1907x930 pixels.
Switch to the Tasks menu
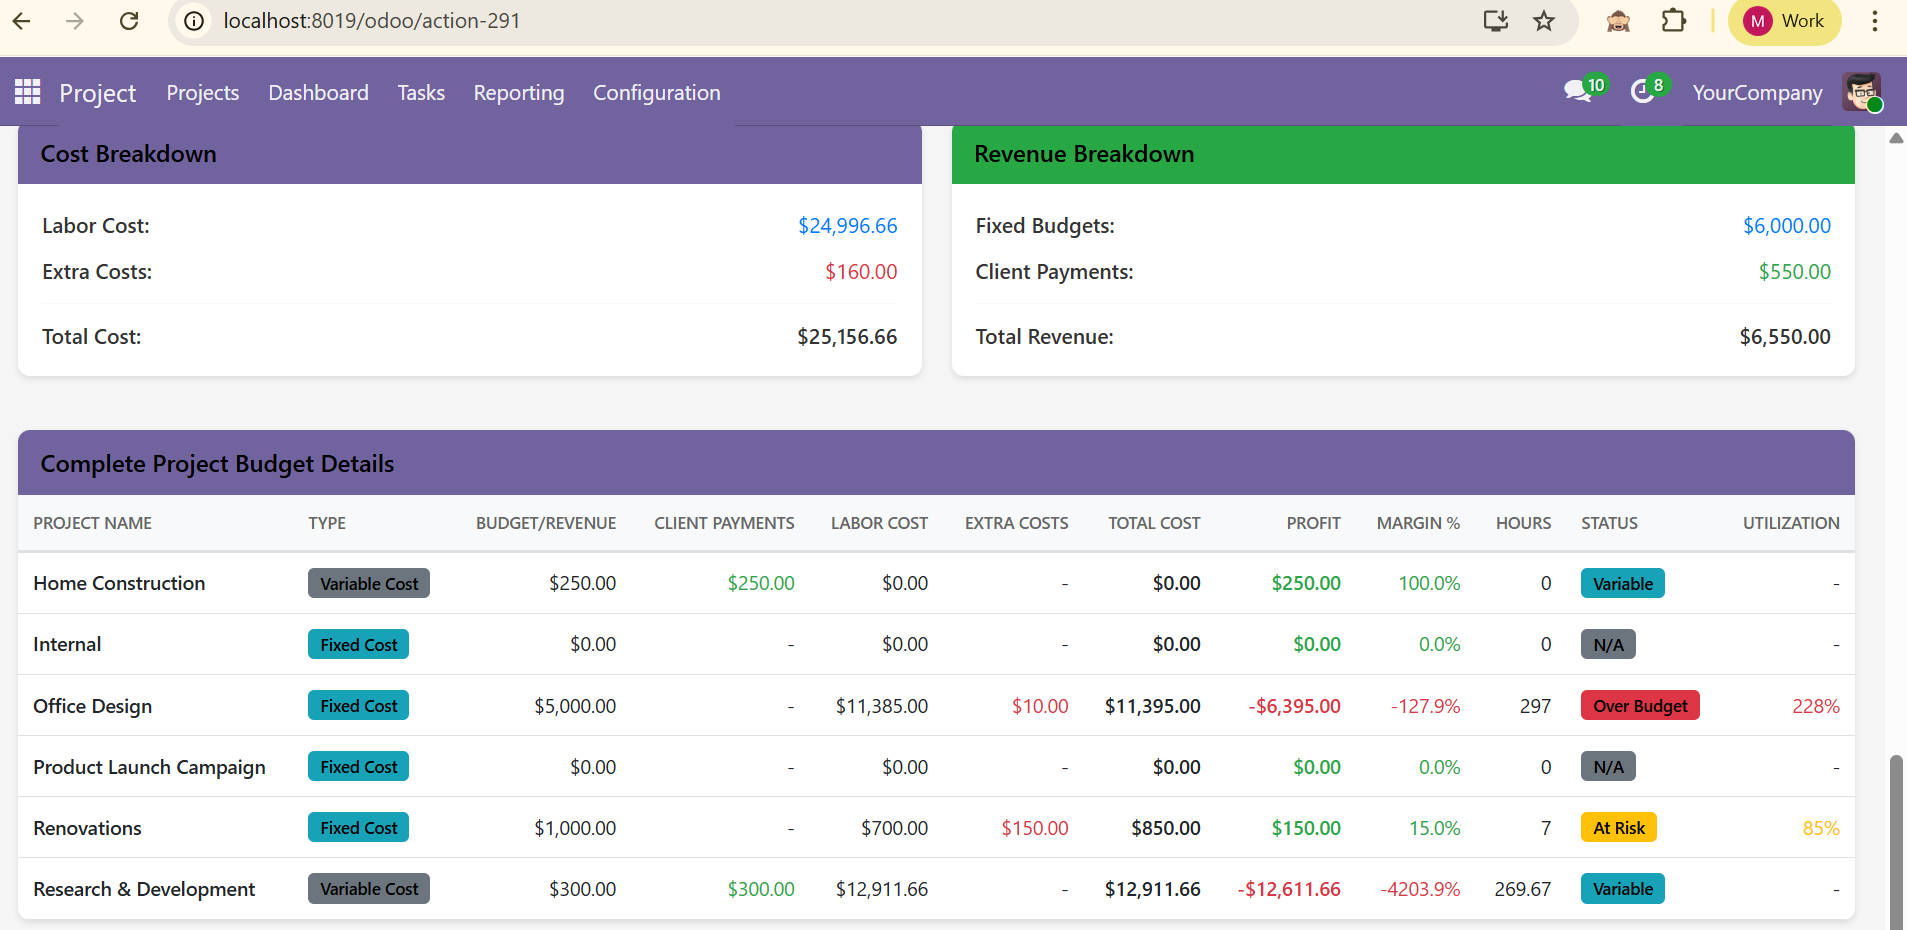coord(420,92)
